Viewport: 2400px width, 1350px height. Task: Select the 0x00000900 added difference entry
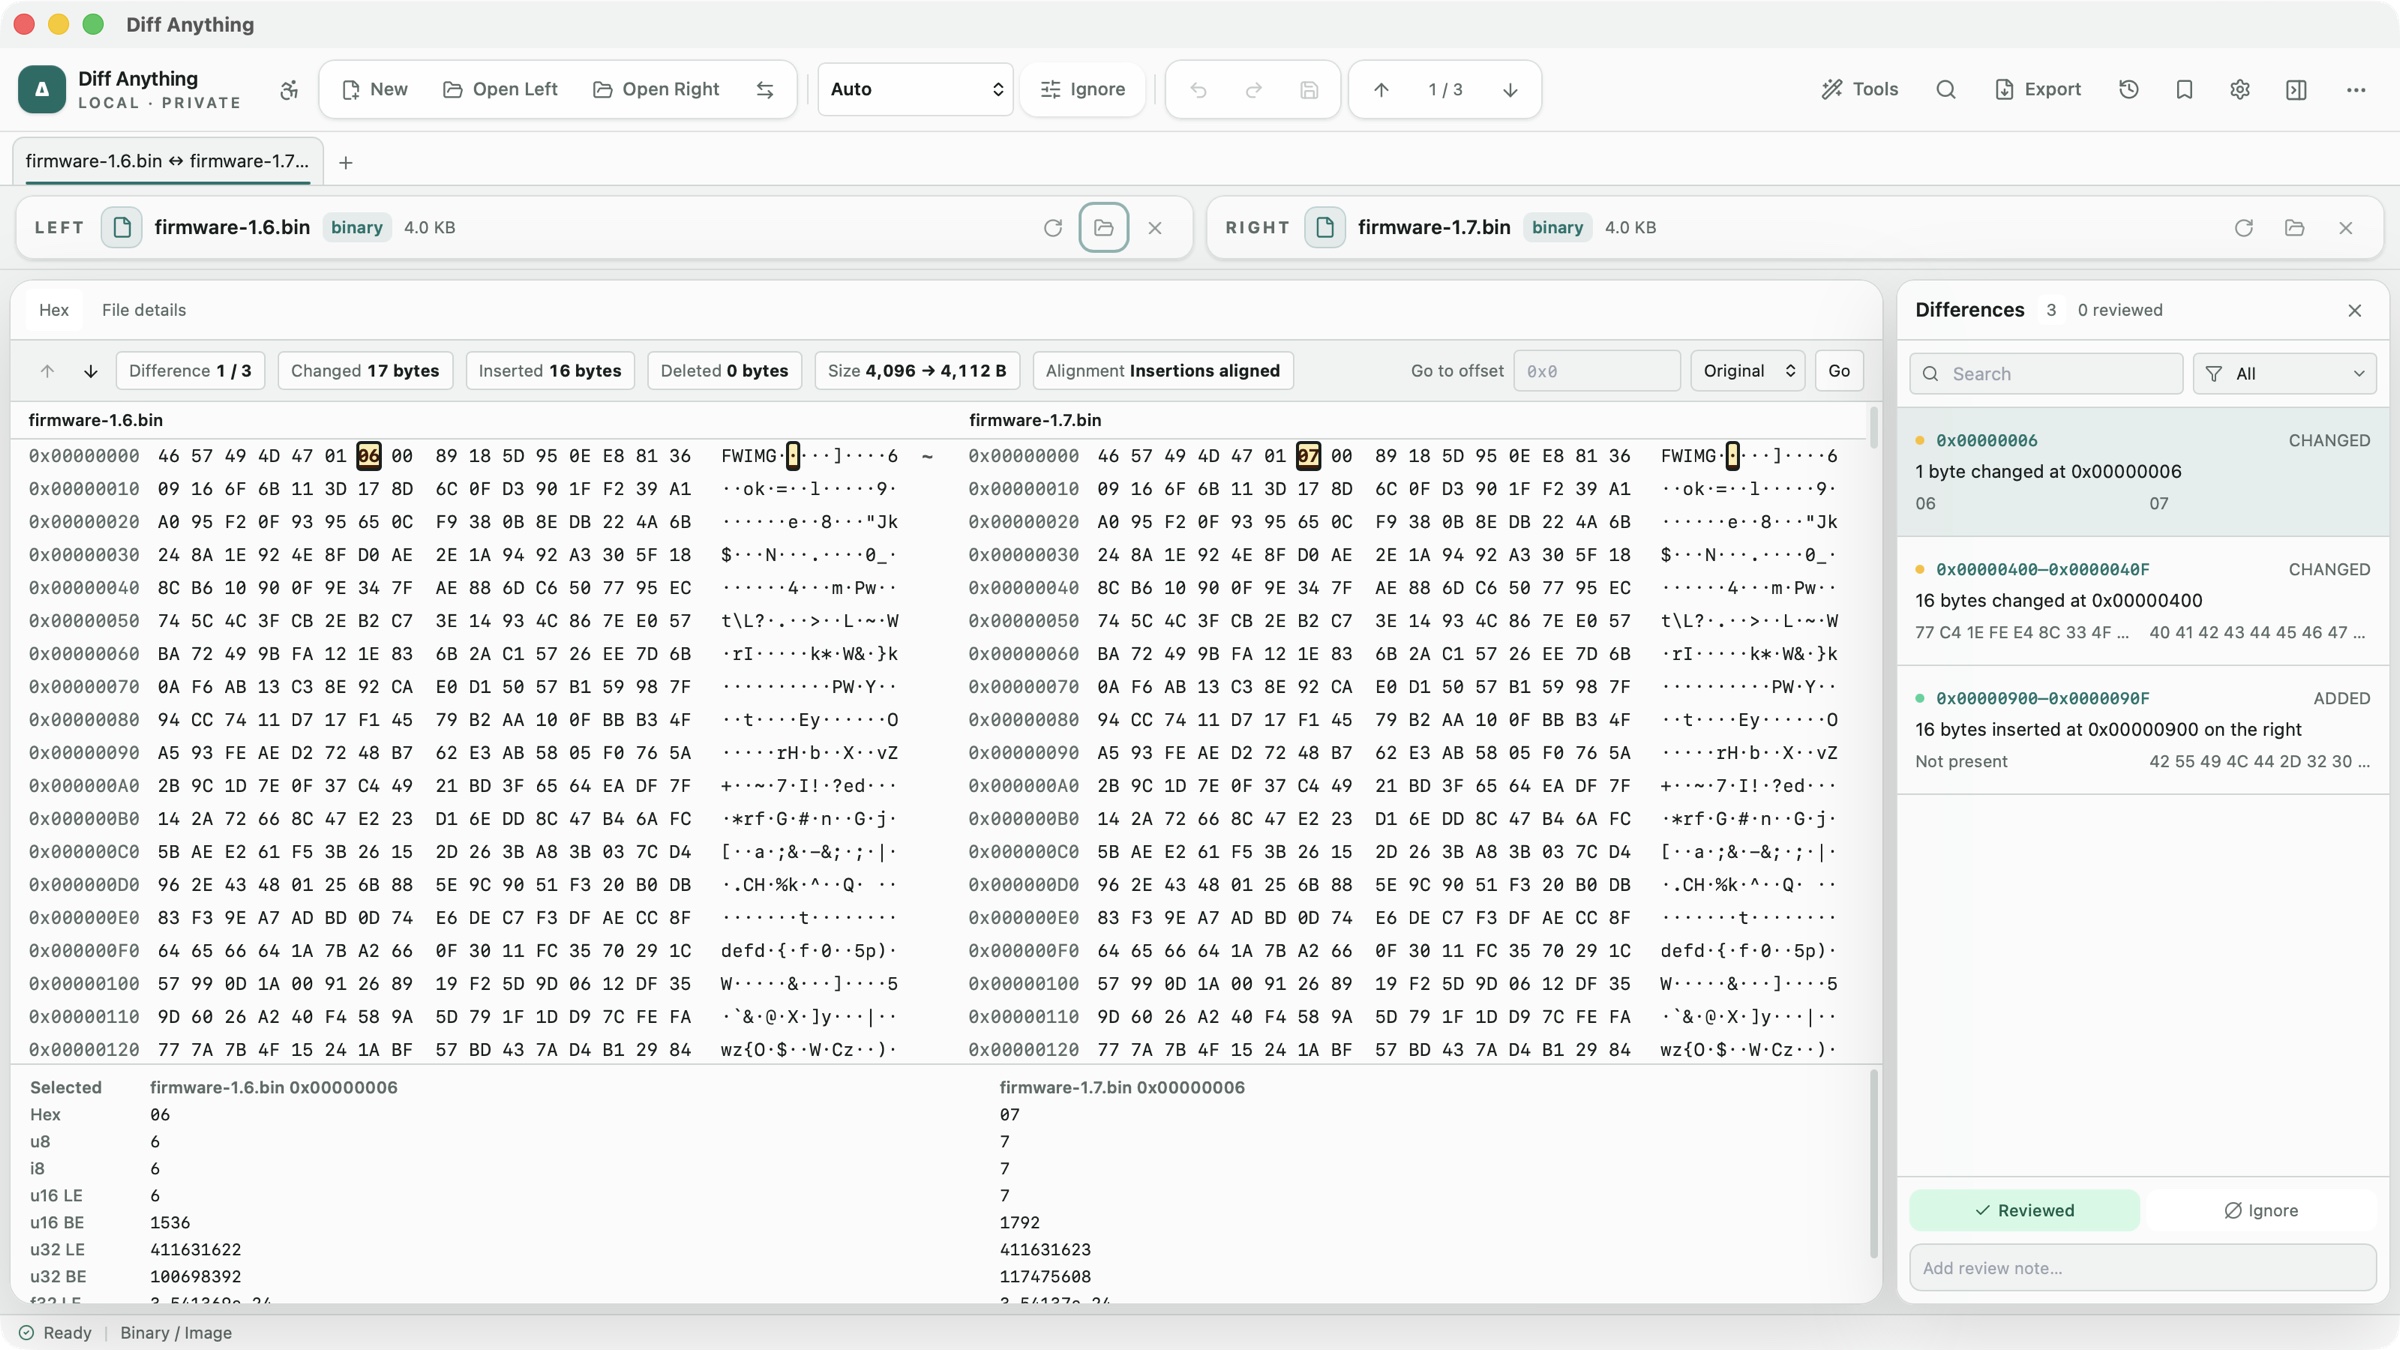point(2143,730)
